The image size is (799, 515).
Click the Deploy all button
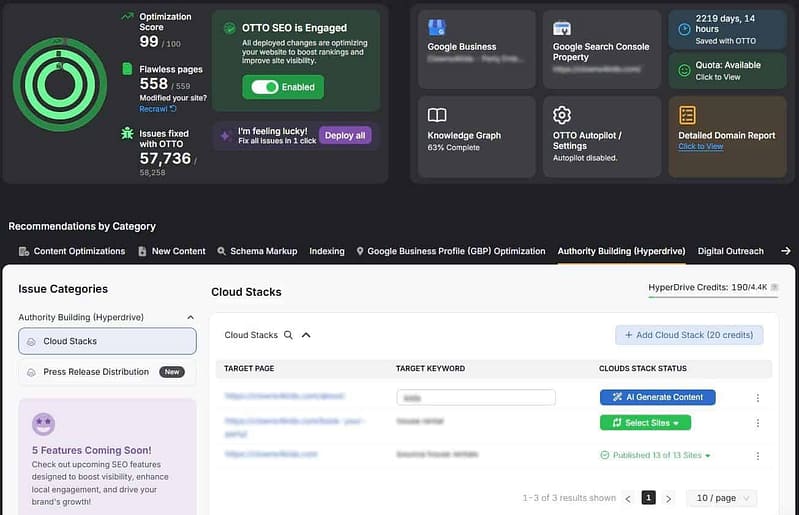click(345, 135)
